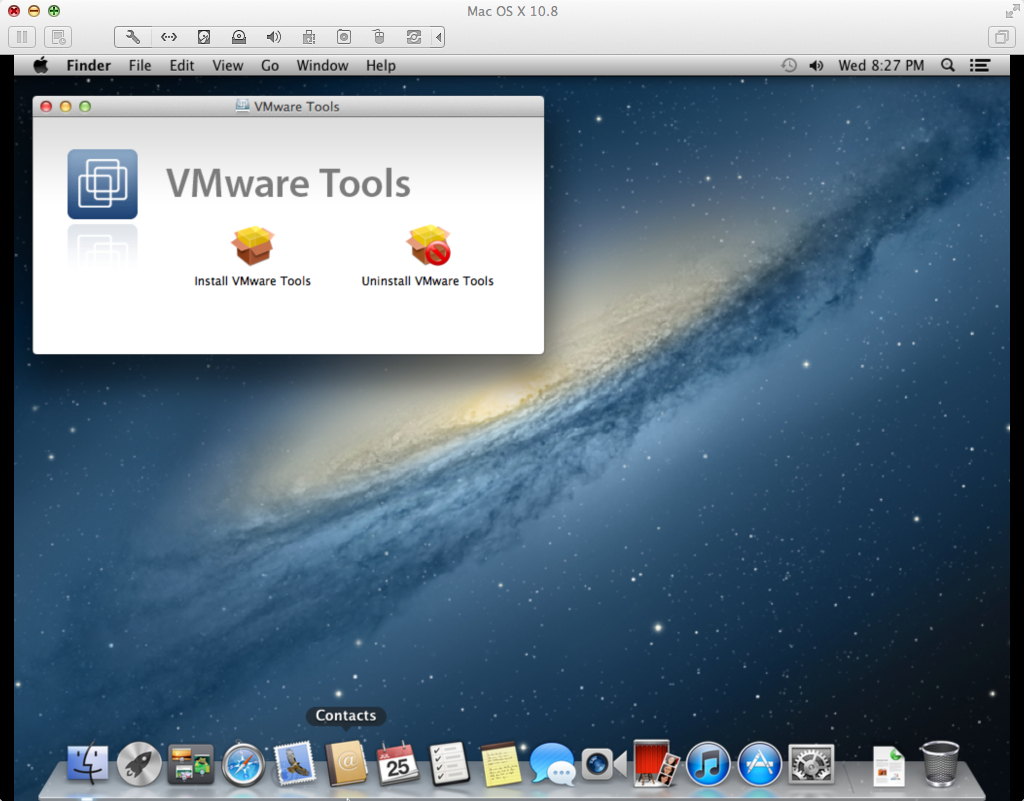1024x801 pixels.
Task: Open the Trash in Dock
Action: click(x=940, y=763)
